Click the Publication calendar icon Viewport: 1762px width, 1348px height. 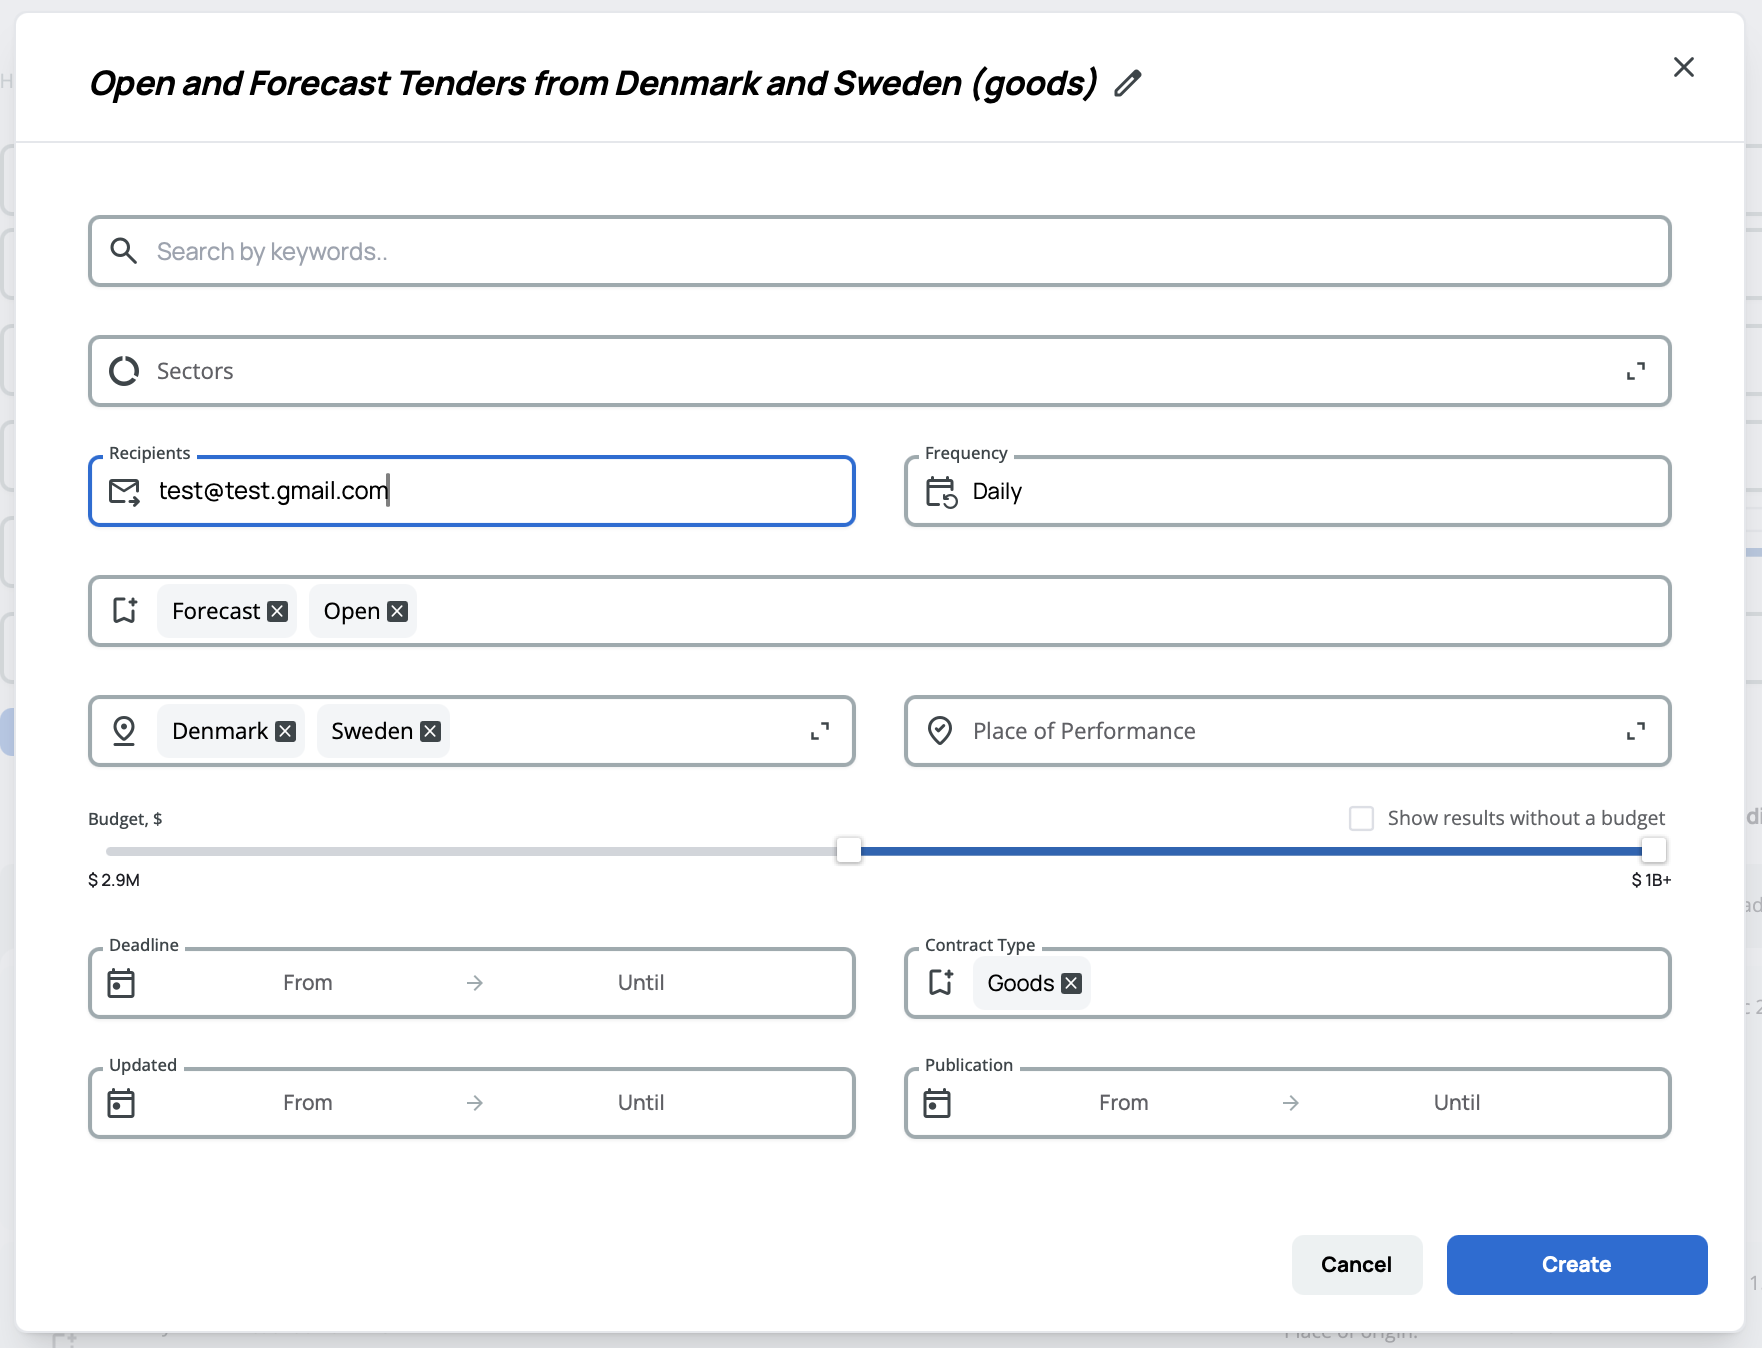coord(937,1103)
